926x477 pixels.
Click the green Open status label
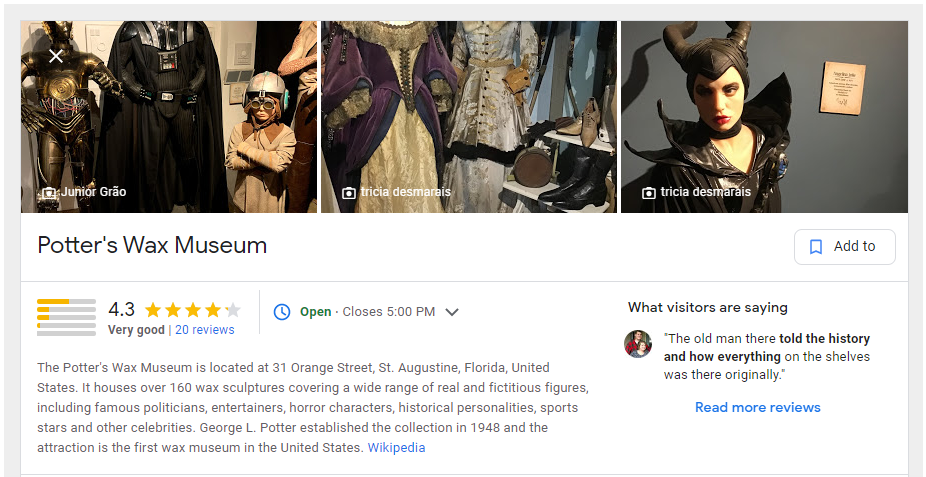(x=315, y=312)
